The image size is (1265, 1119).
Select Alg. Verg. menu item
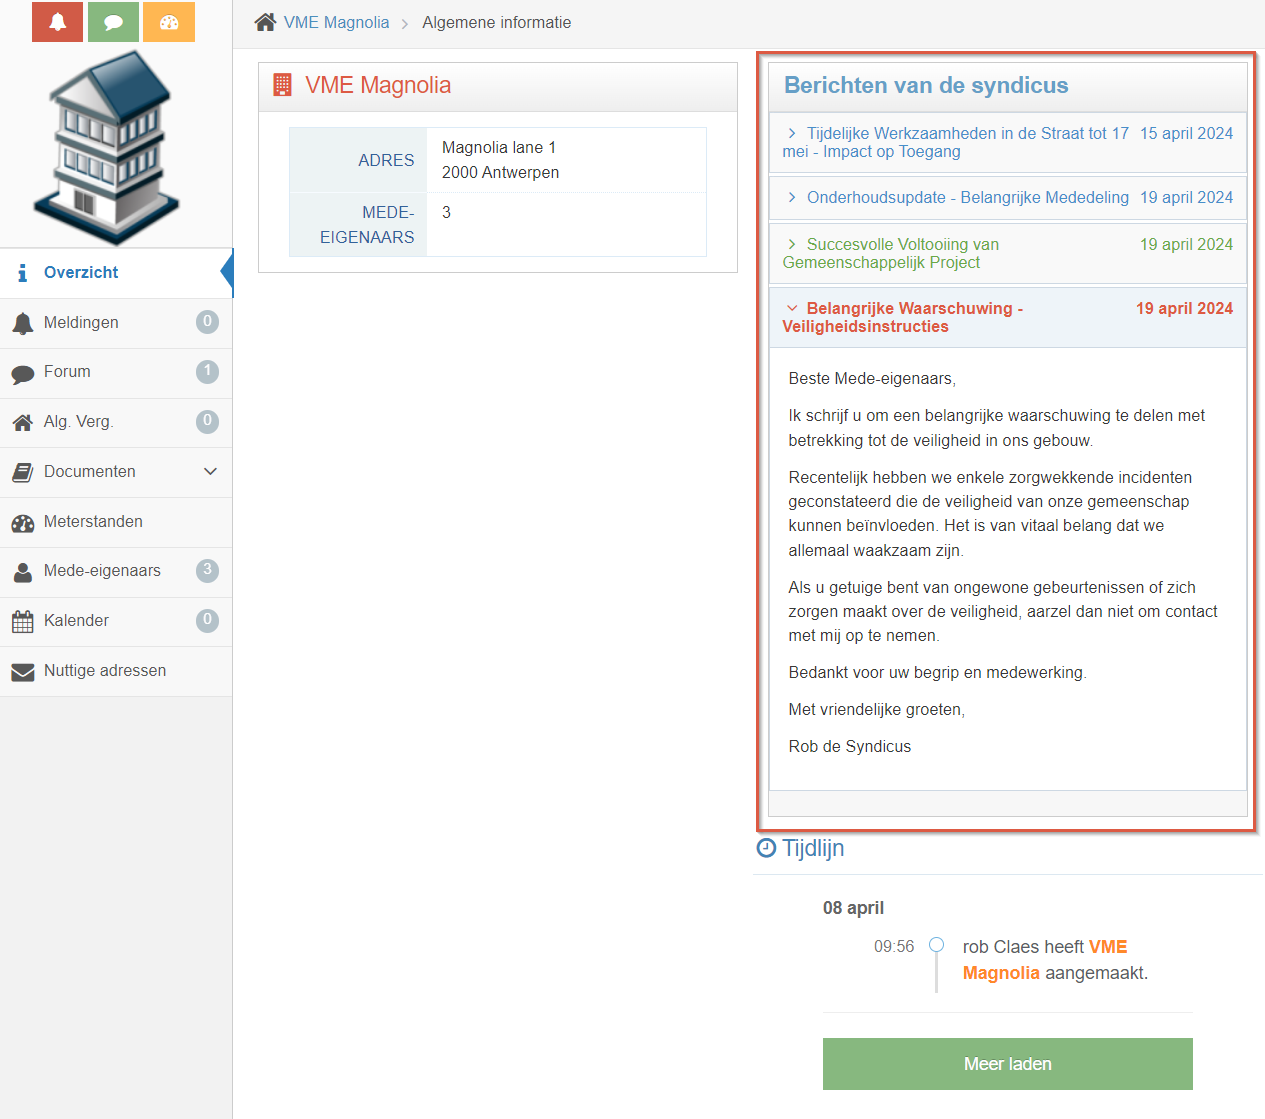tap(78, 422)
